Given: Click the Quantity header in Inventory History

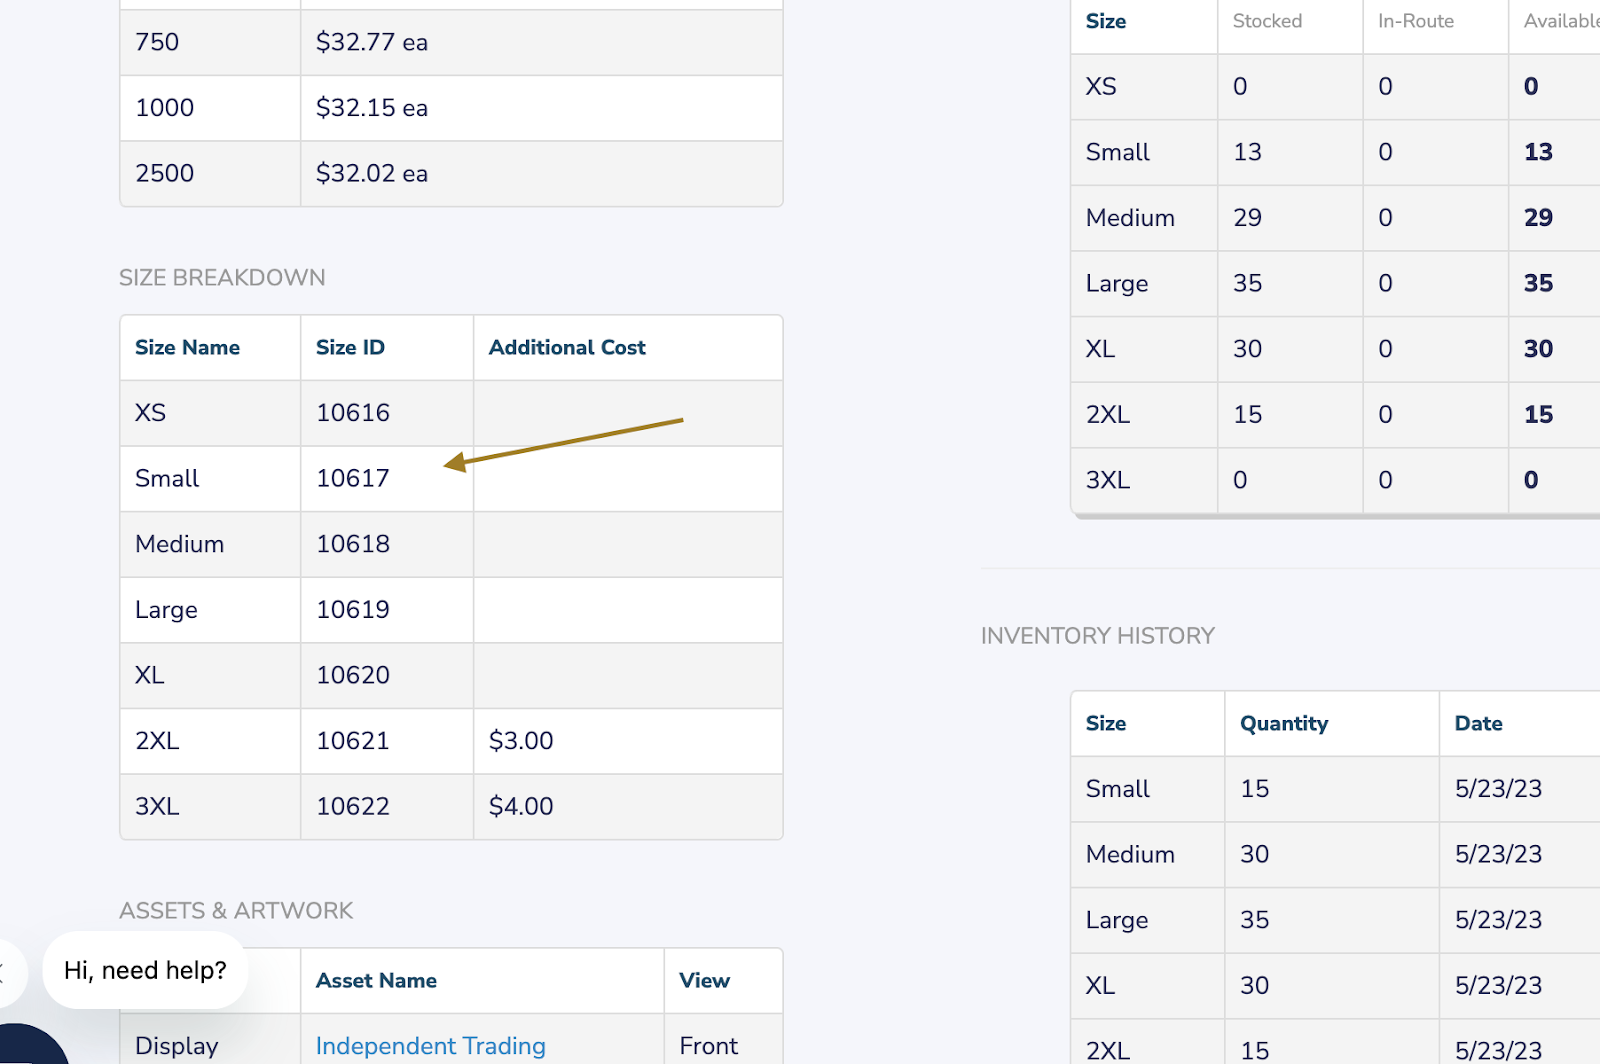Looking at the screenshot, I should point(1284,723).
